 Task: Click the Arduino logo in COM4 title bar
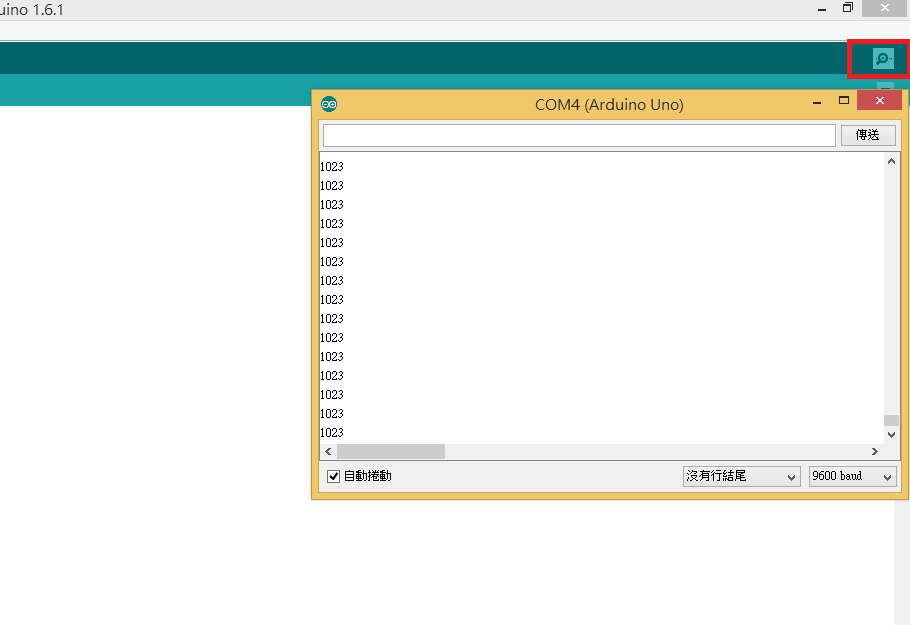tap(329, 104)
